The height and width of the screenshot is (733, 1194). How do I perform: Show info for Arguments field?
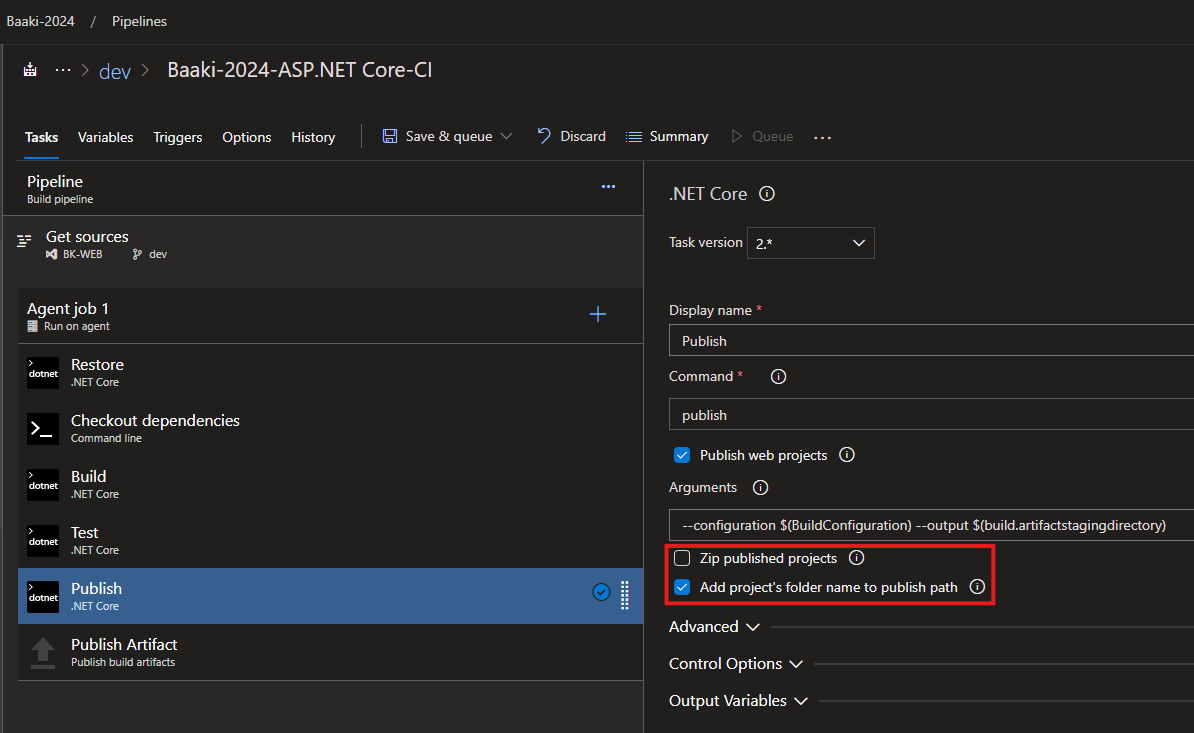pos(761,488)
